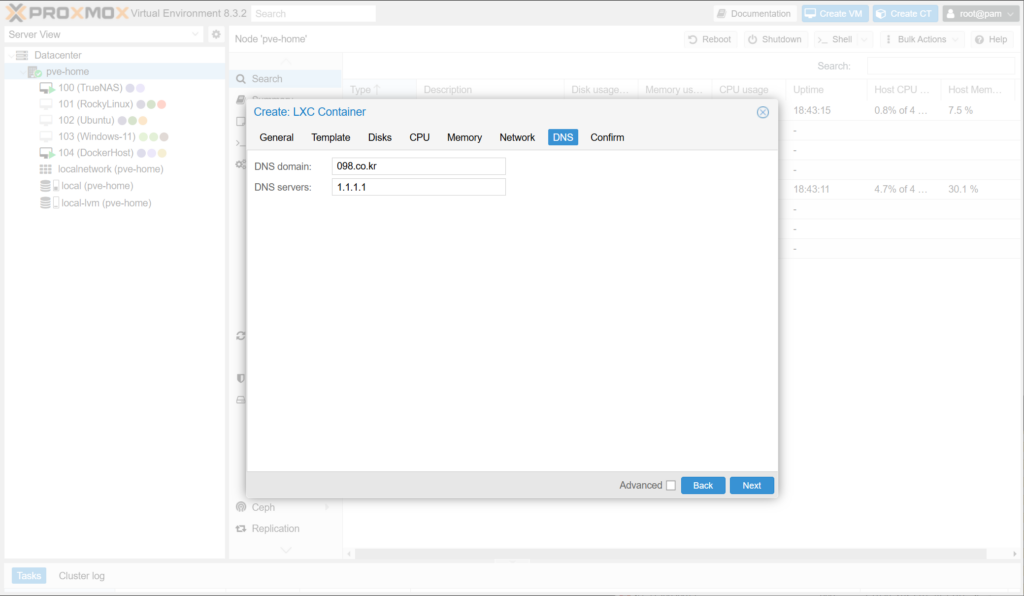The height and width of the screenshot is (596, 1024).
Task: Click the Replication icon in node menu
Action: click(241, 528)
